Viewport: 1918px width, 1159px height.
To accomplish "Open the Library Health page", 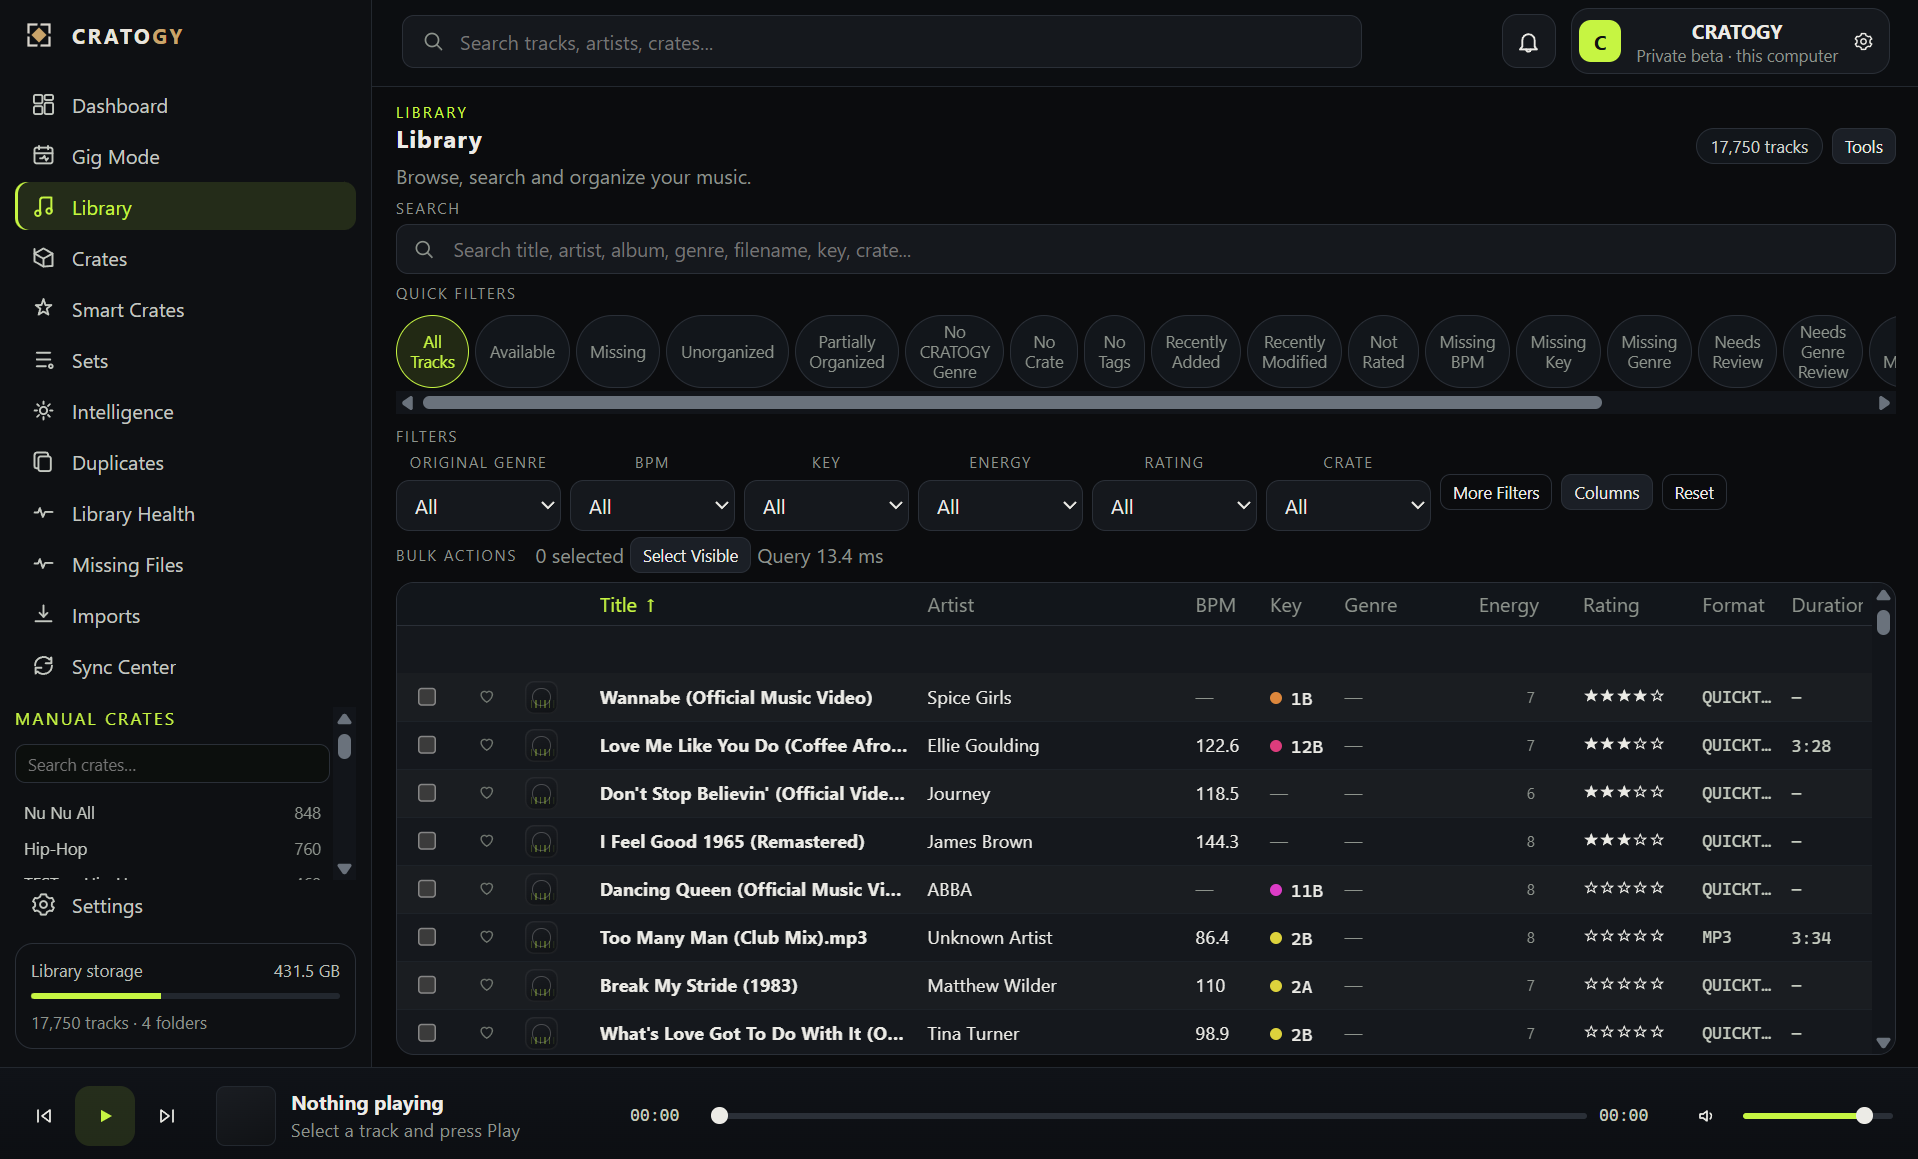I will click(186, 513).
